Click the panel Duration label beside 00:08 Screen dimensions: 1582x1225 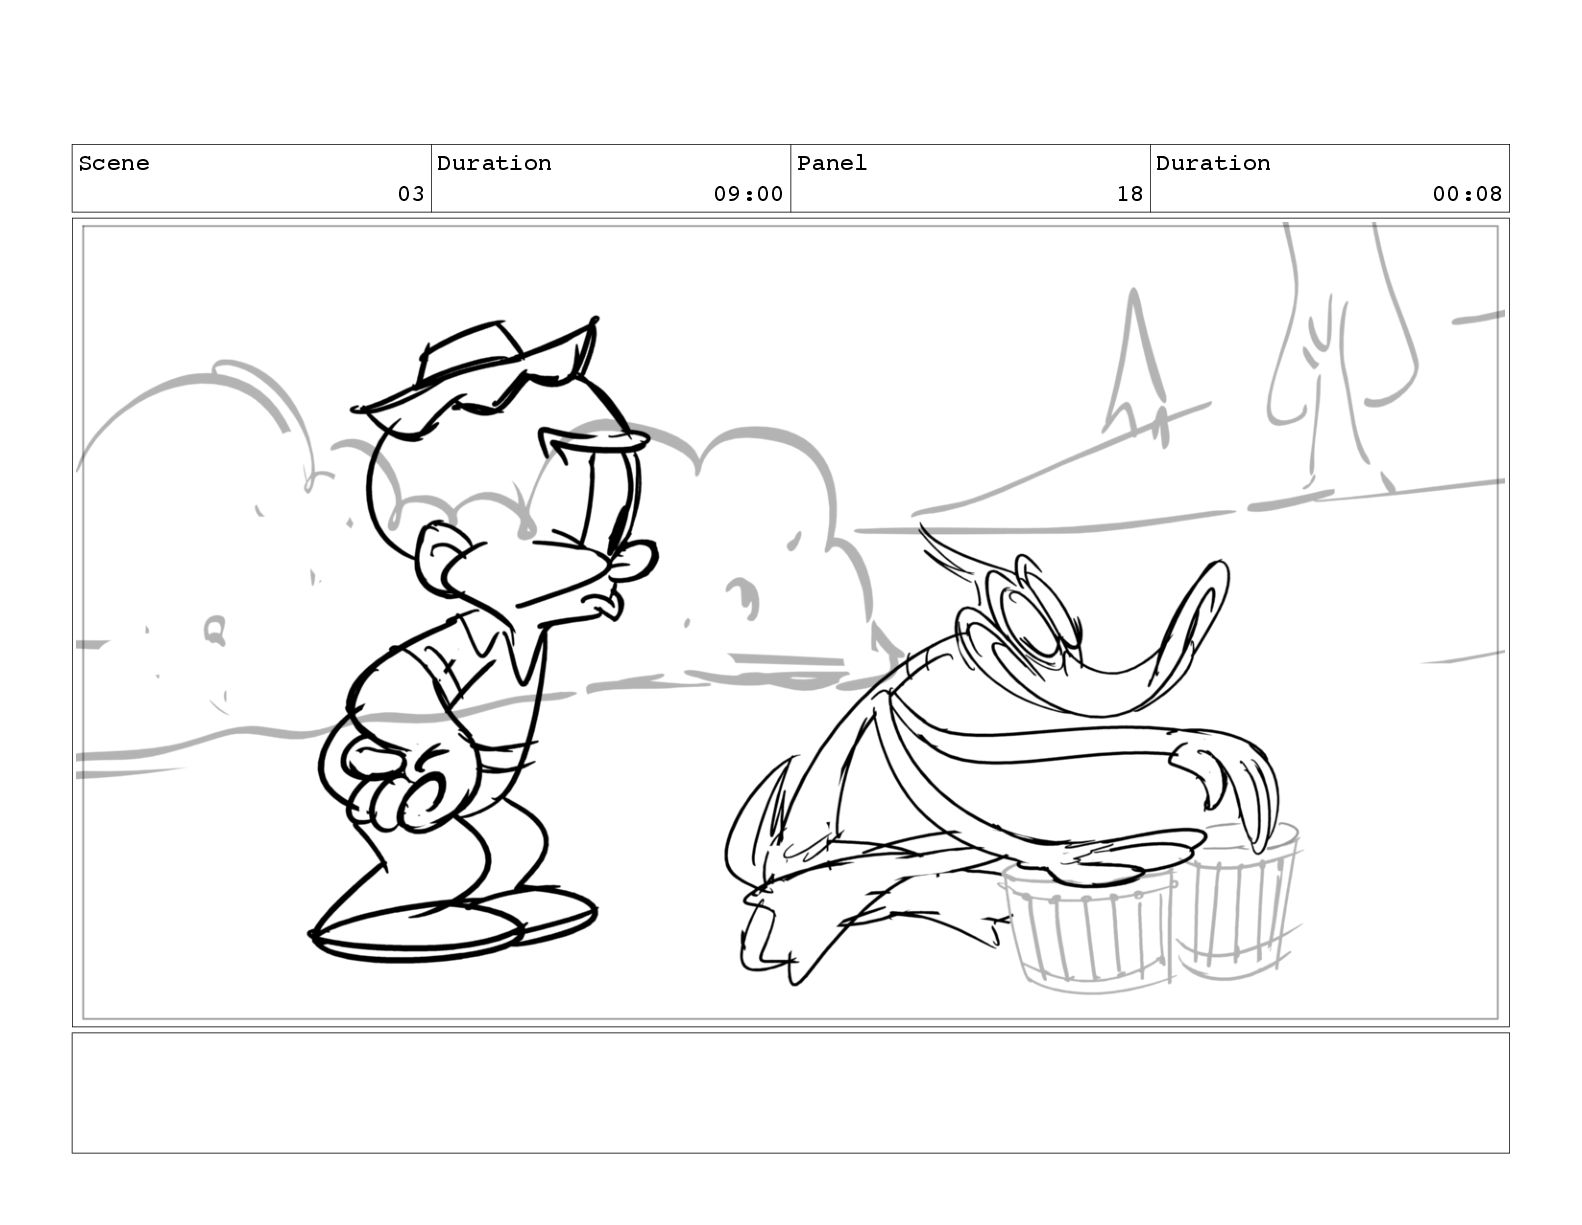tap(1213, 163)
